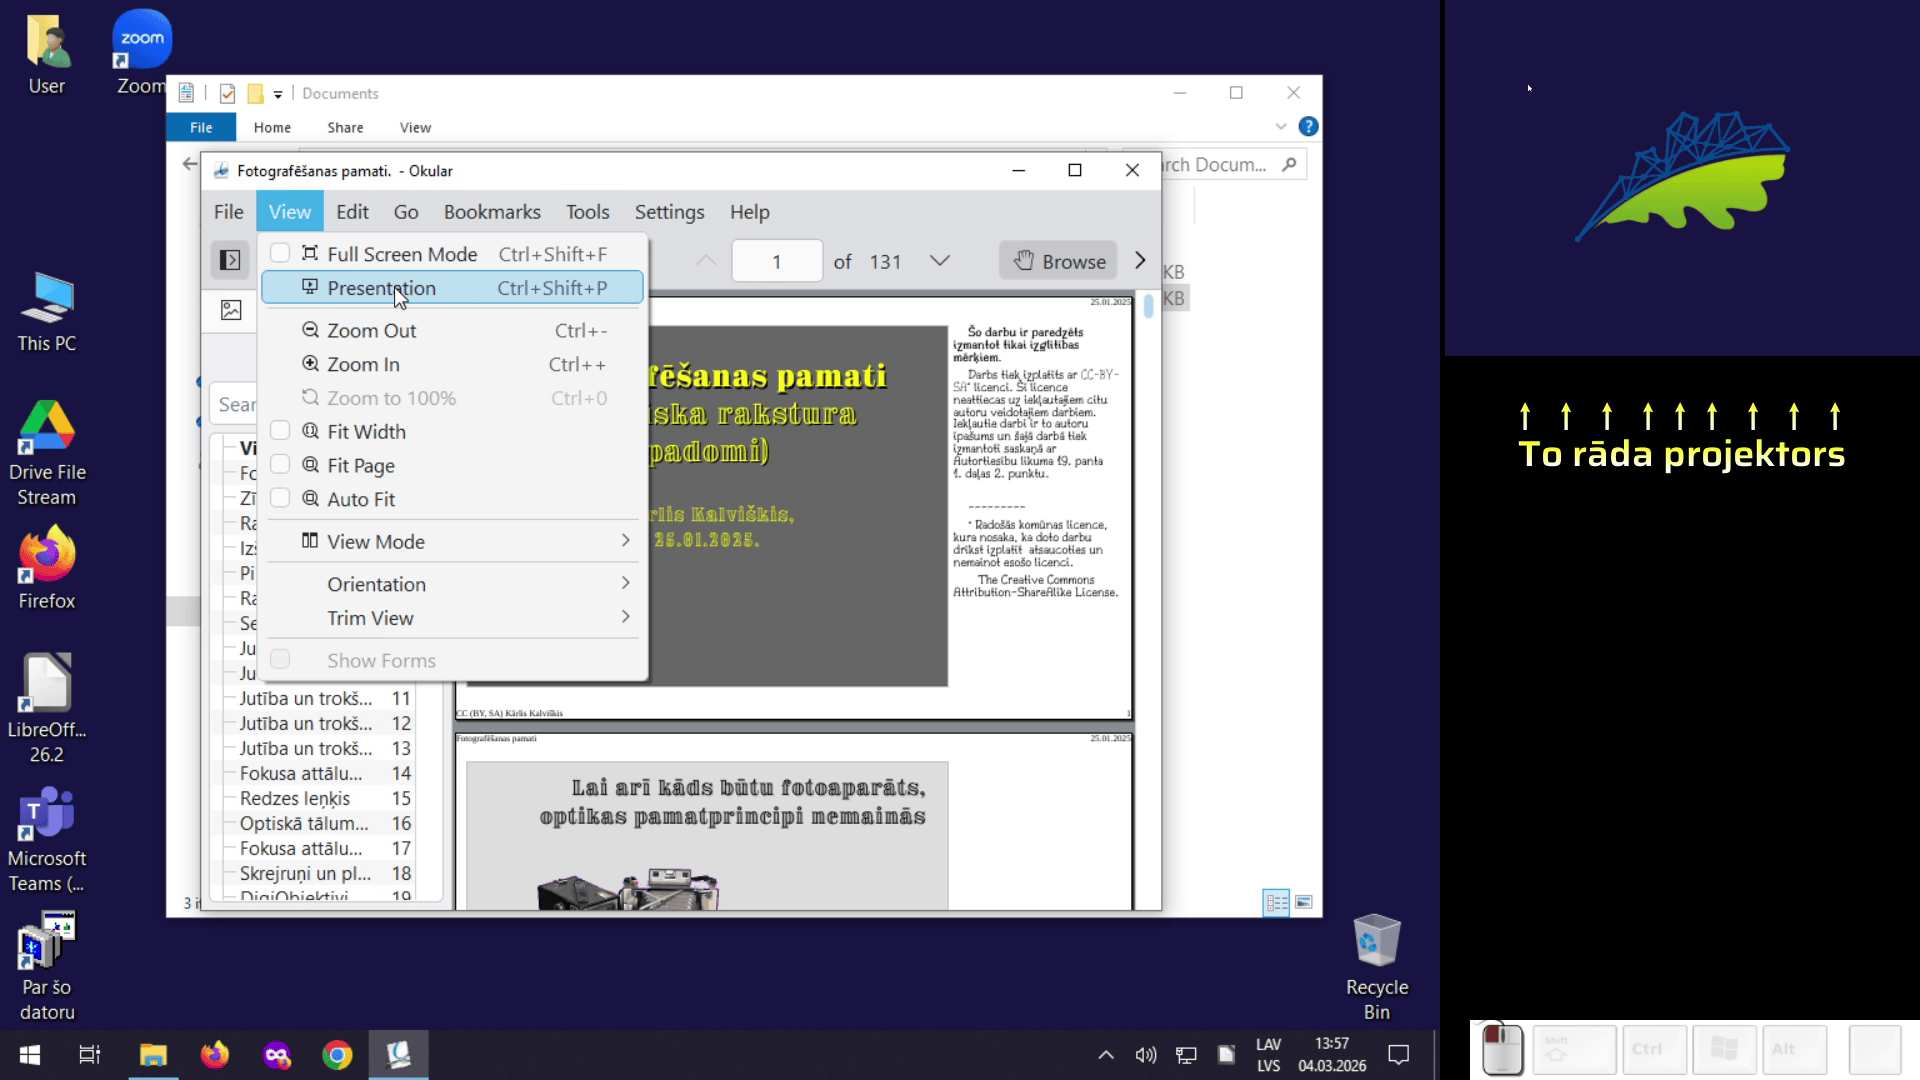Click the document vertical scrollbar handle
This screenshot has height=1080, width=1920.
click(1148, 306)
